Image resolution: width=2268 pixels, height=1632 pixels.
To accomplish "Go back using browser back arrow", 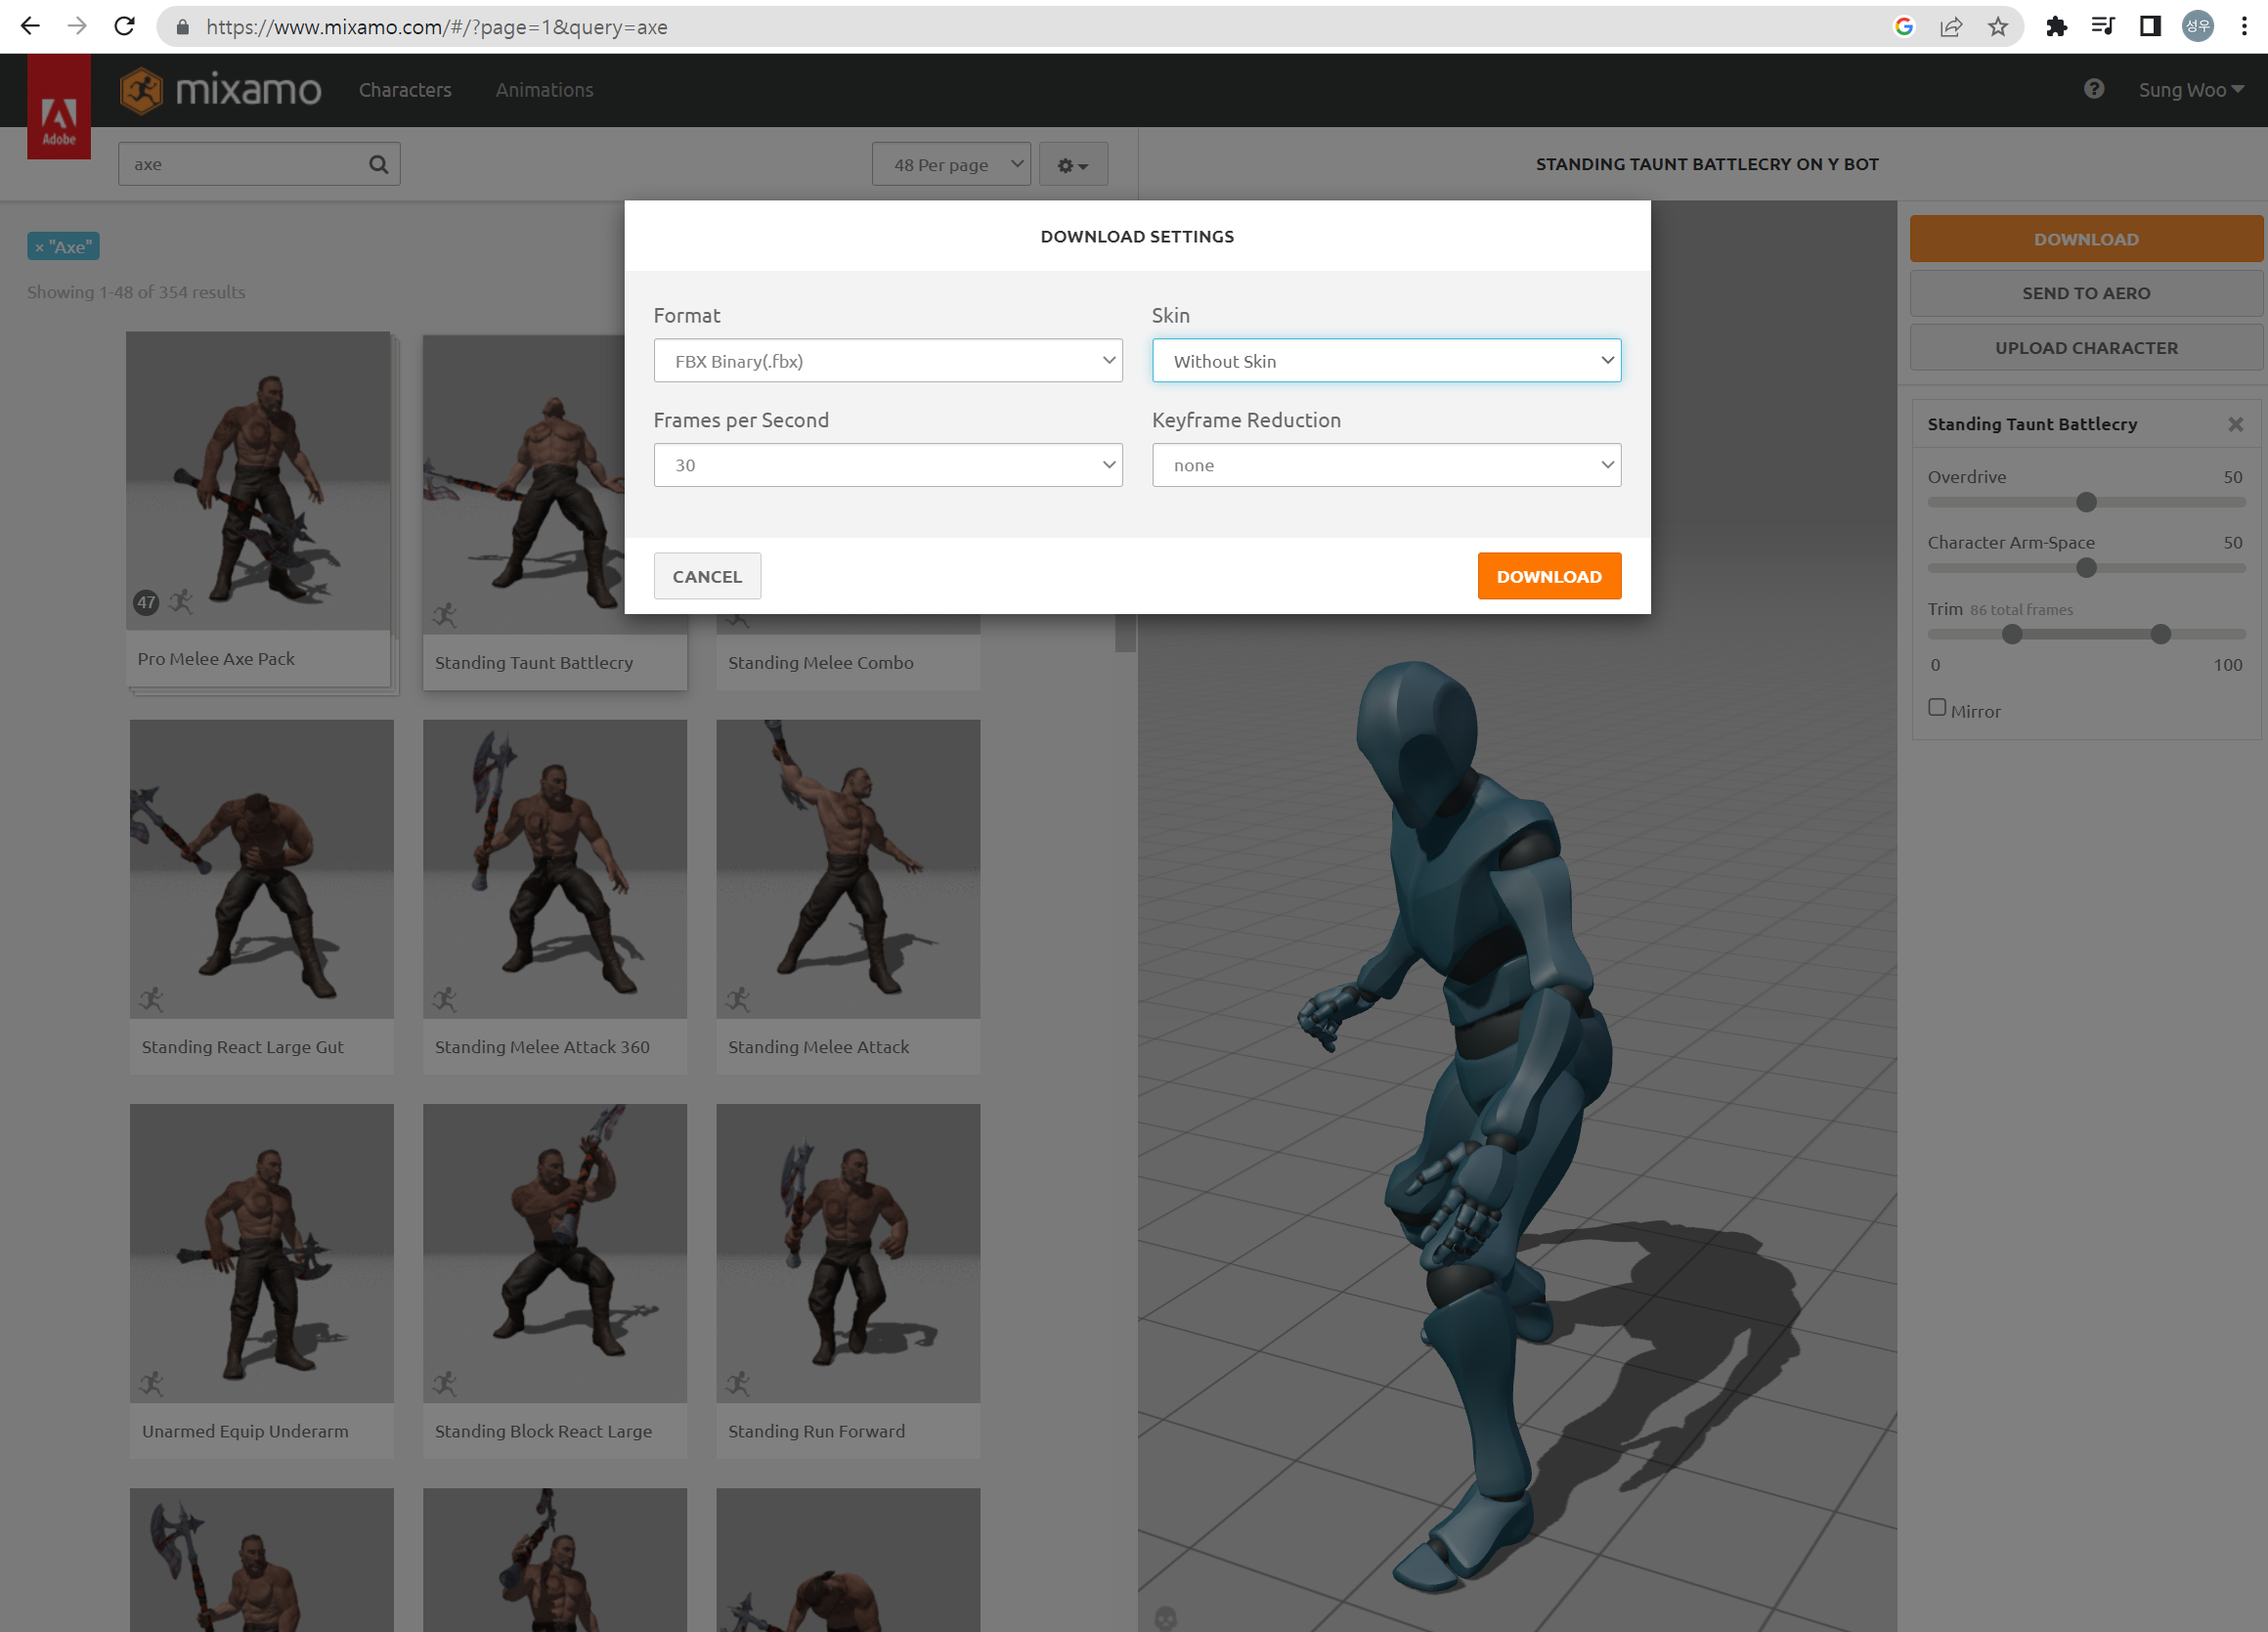I will 30,27.
